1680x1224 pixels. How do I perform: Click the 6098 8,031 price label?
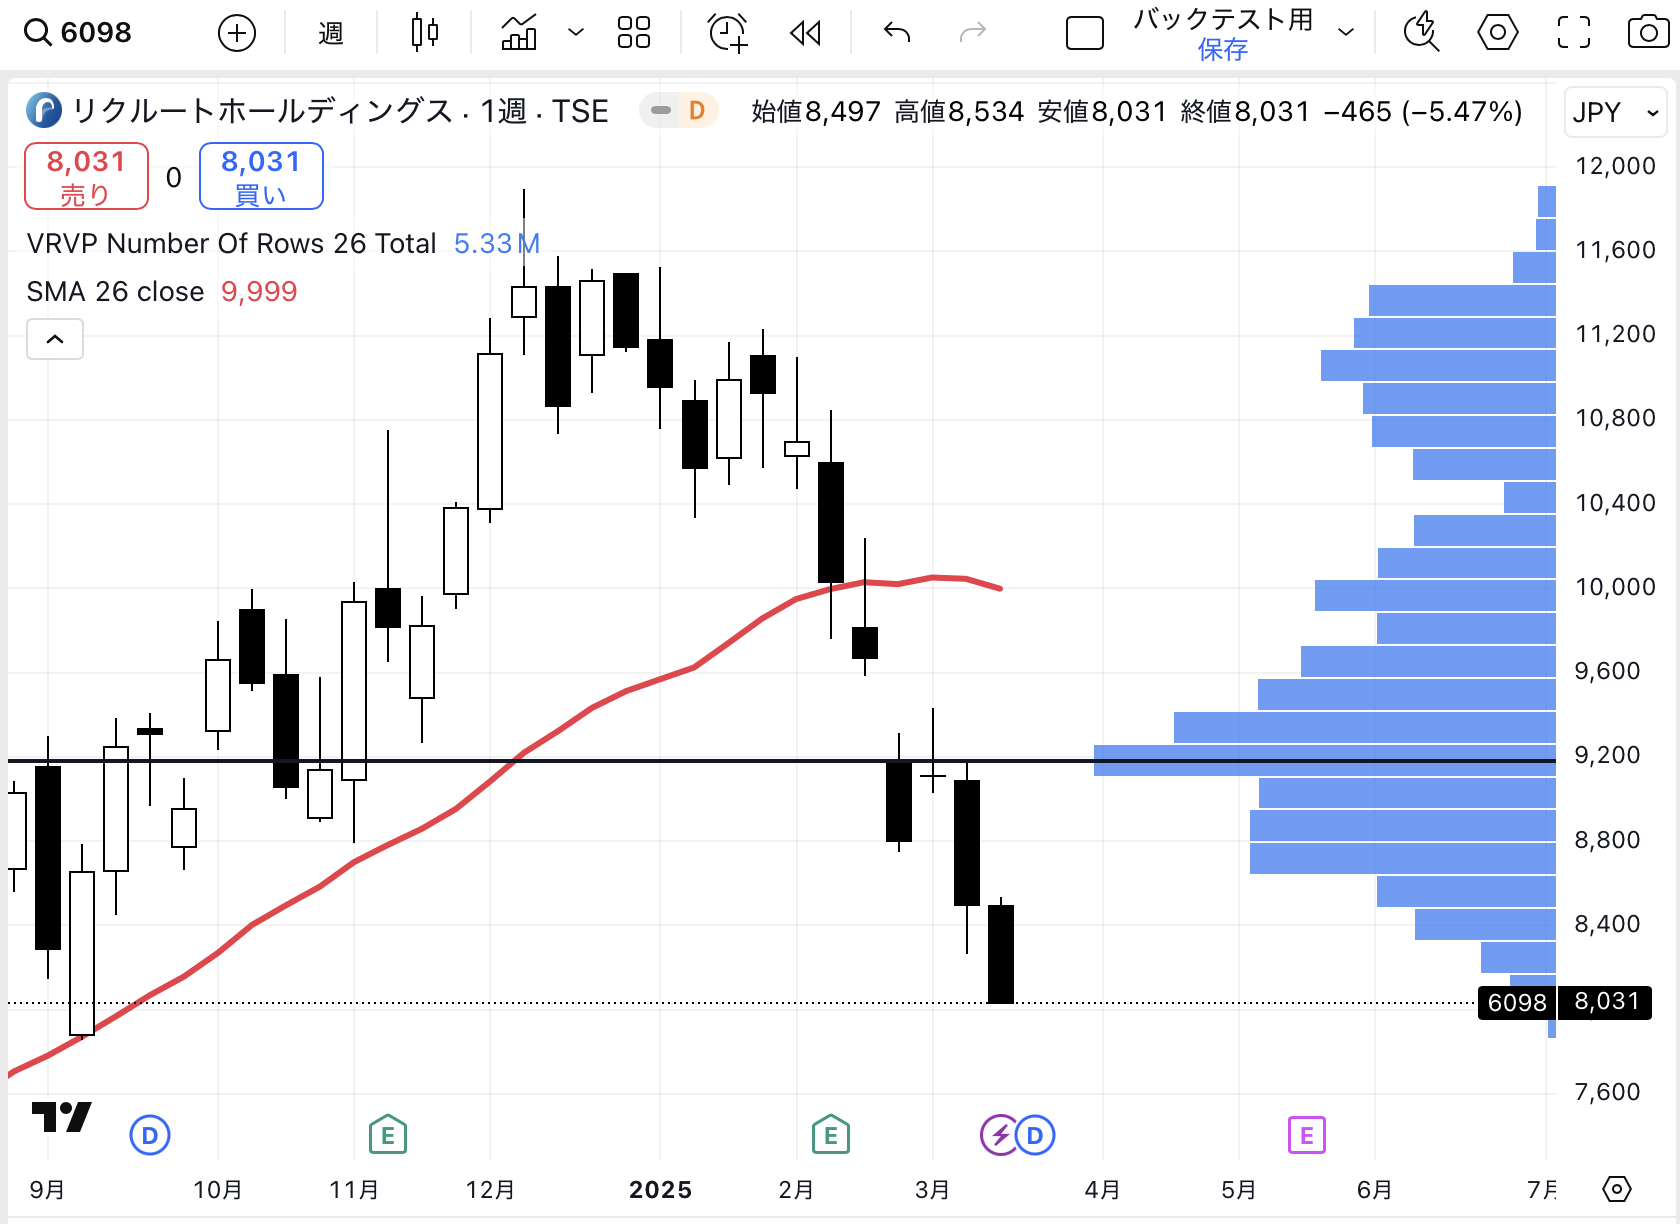tap(1564, 1002)
